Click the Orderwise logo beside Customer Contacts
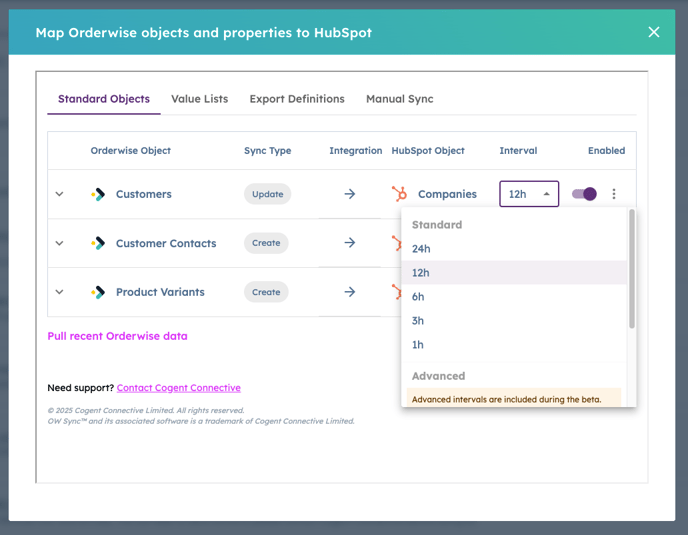This screenshot has height=535, width=688. point(98,243)
